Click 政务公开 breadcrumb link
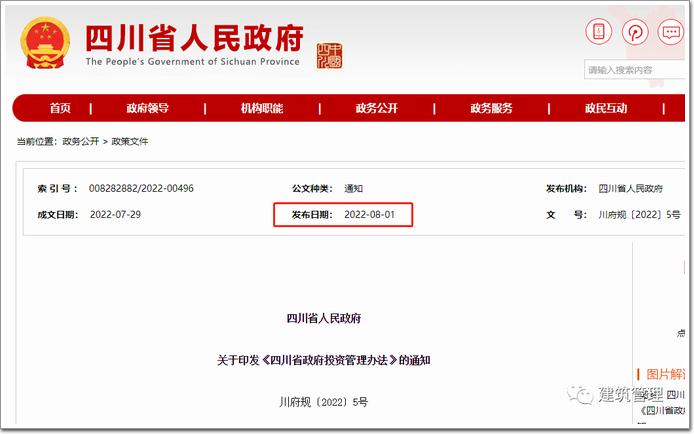 [81, 142]
